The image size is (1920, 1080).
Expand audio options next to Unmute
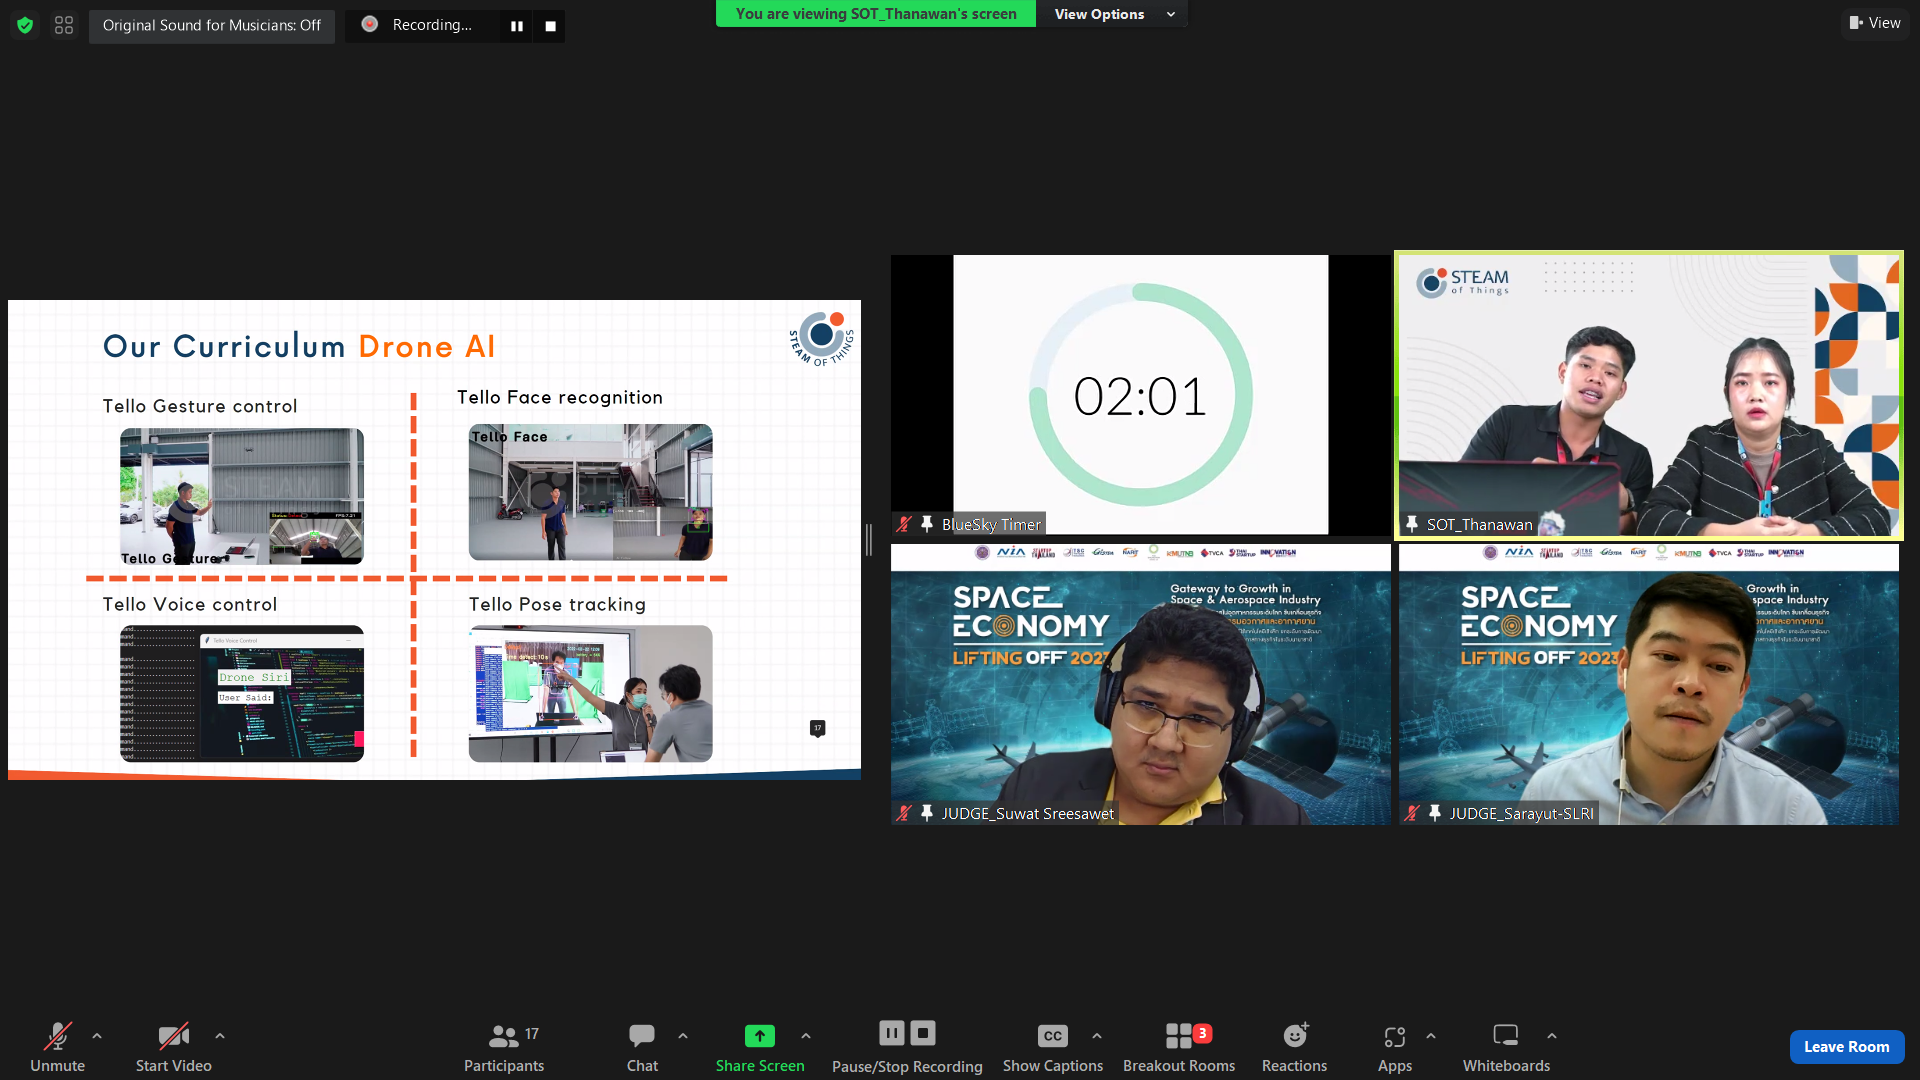pyautogui.click(x=97, y=1036)
